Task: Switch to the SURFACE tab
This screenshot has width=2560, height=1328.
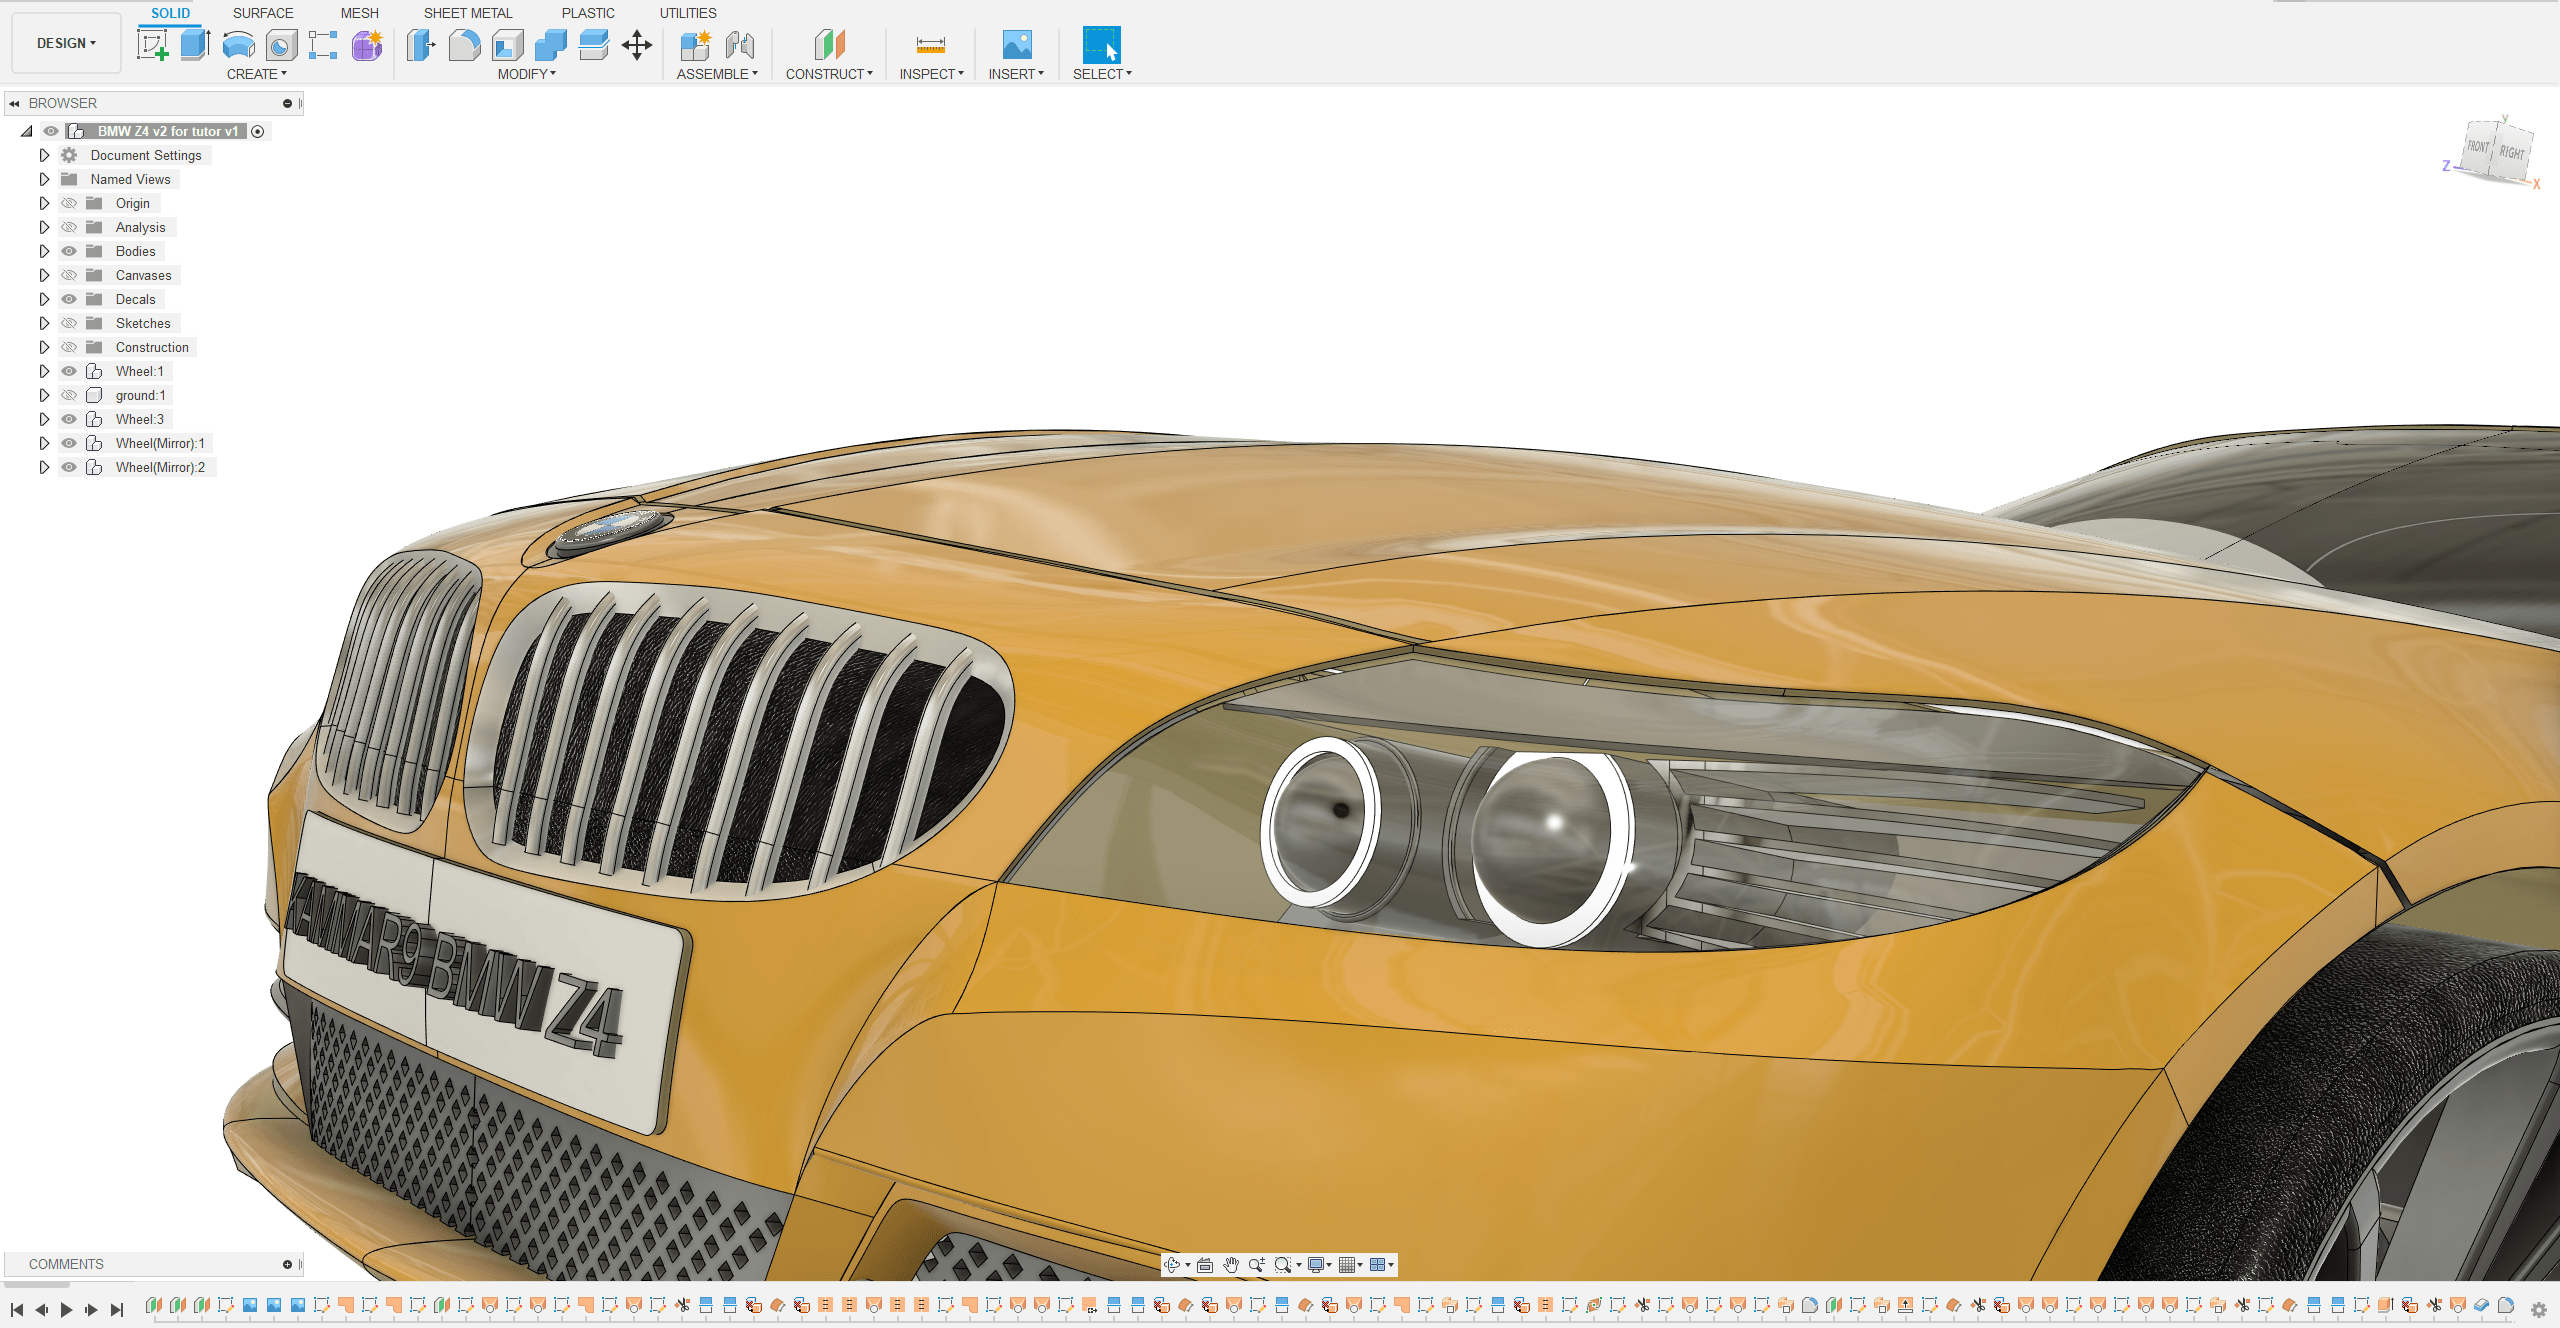Action: click(263, 13)
